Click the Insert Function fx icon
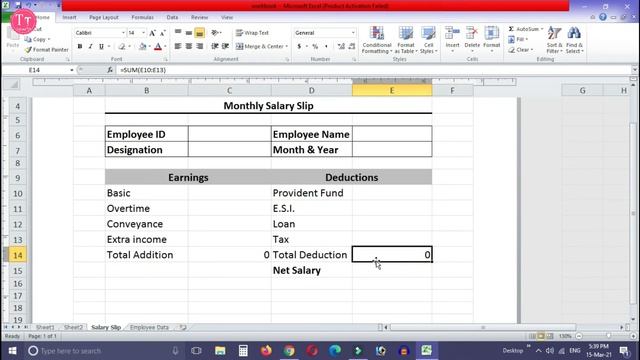The width and height of the screenshot is (640, 360). pyautogui.click(x=110, y=70)
